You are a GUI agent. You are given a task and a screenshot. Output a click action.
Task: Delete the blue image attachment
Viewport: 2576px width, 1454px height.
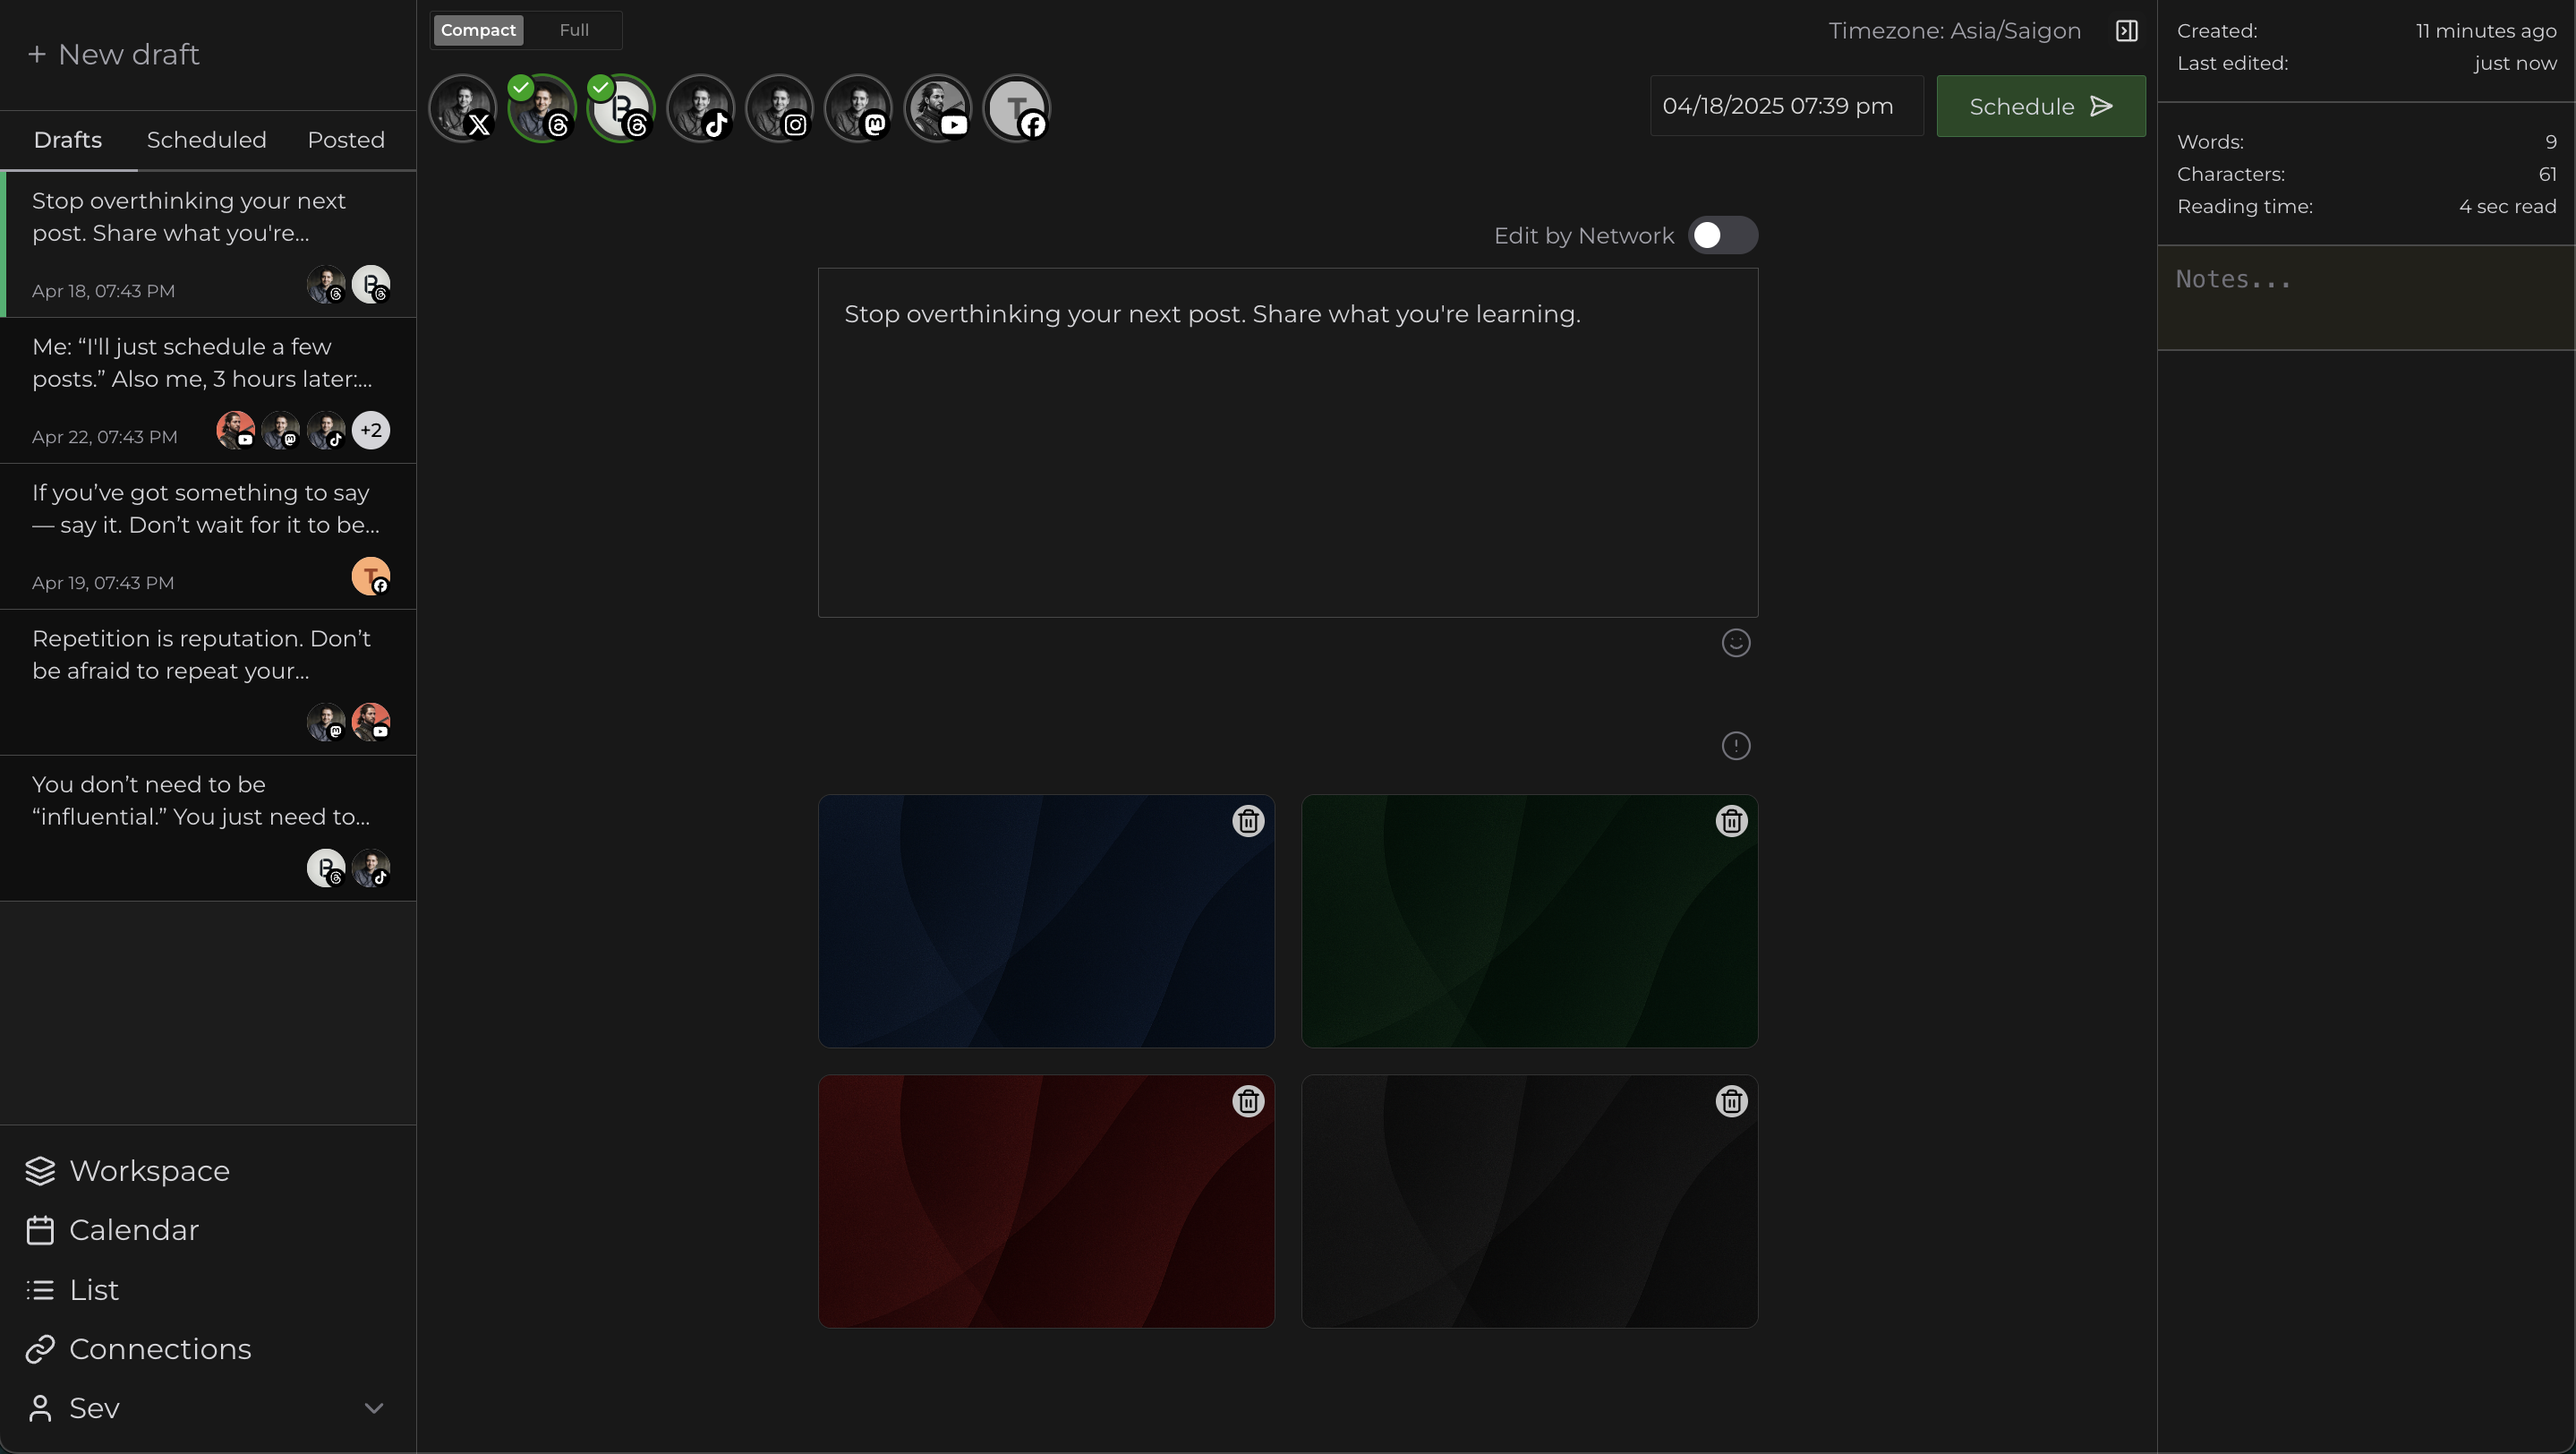[1247, 821]
